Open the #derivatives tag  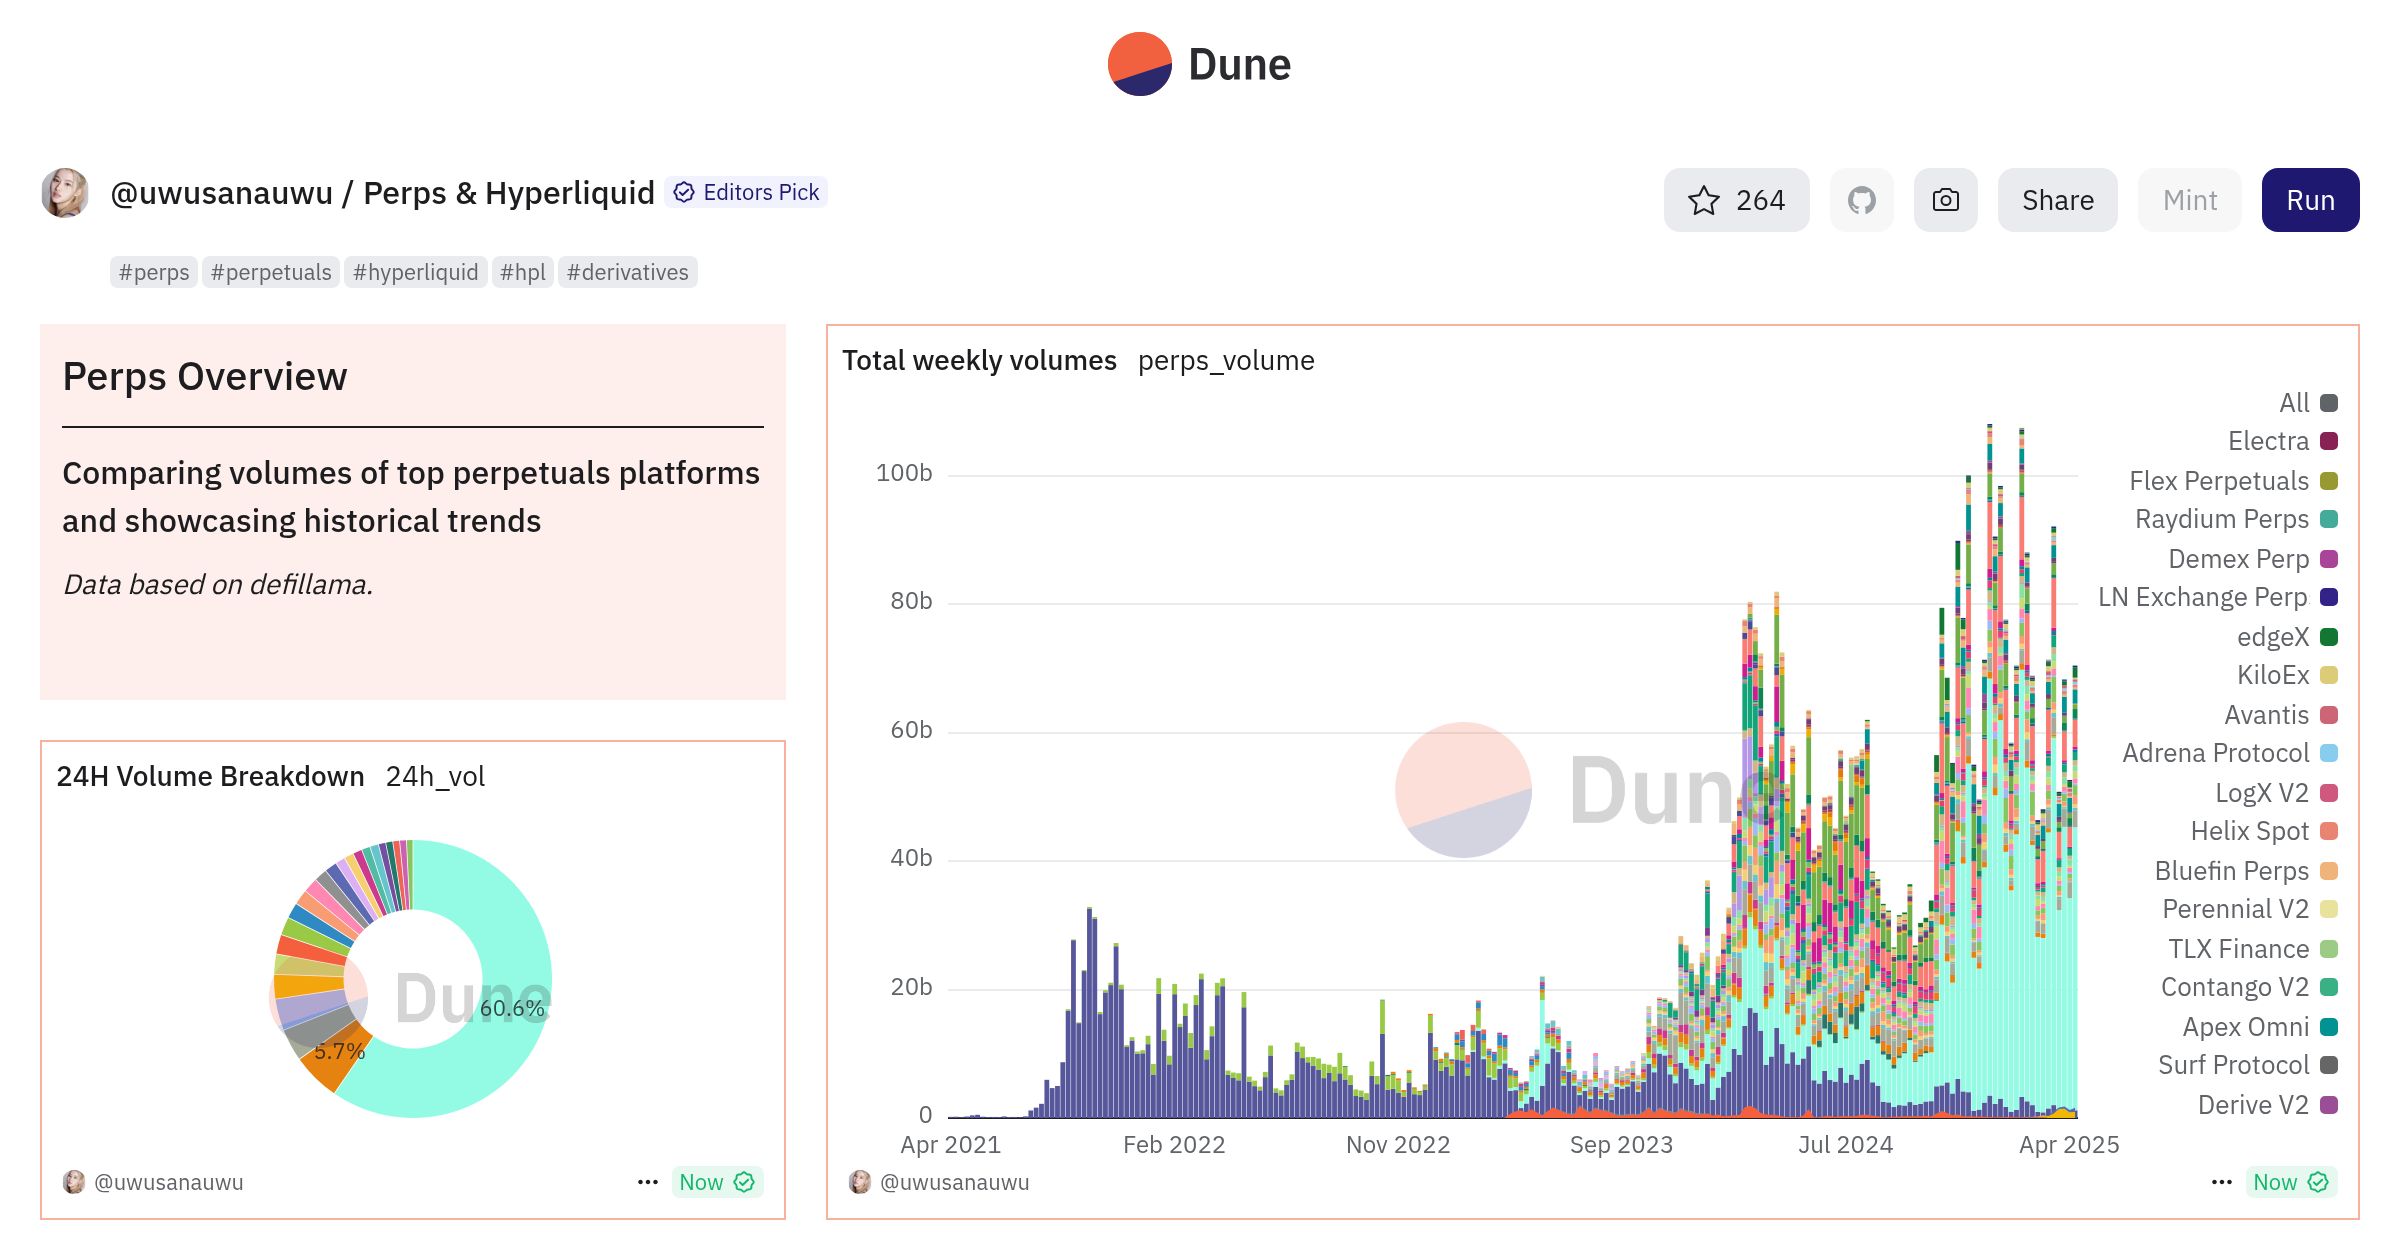(x=627, y=272)
